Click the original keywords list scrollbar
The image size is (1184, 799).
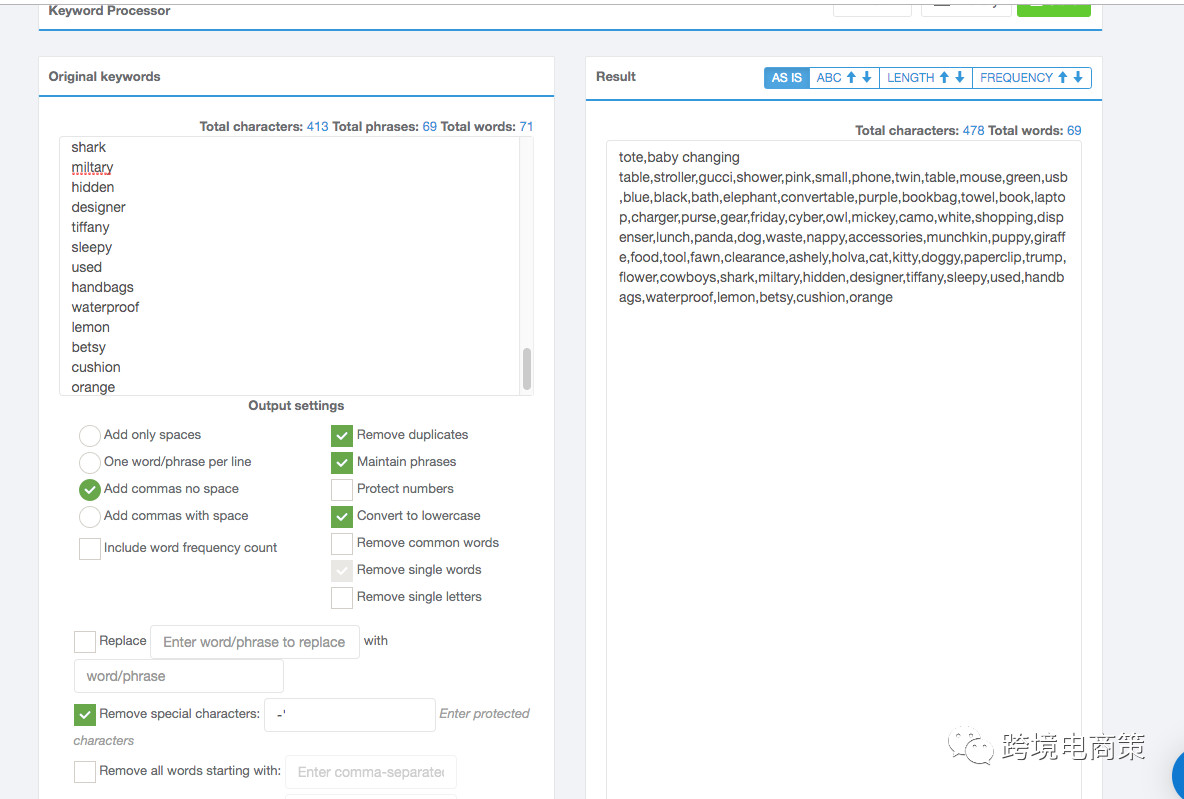click(x=527, y=368)
